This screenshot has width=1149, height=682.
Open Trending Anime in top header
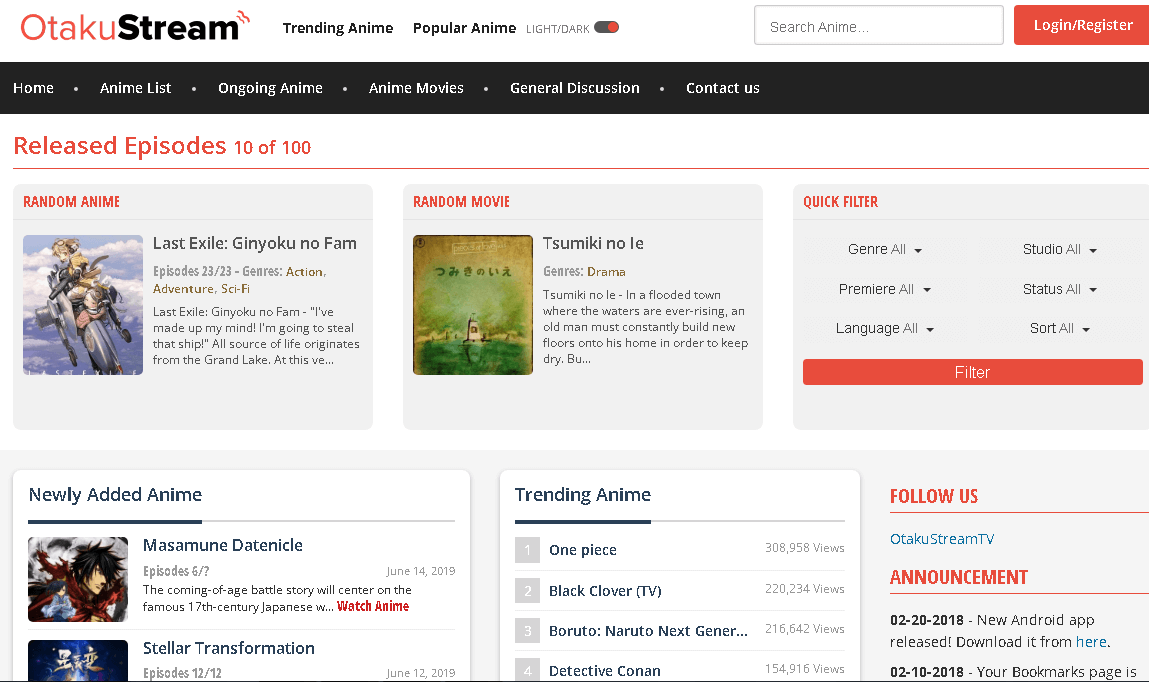(x=338, y=28)
